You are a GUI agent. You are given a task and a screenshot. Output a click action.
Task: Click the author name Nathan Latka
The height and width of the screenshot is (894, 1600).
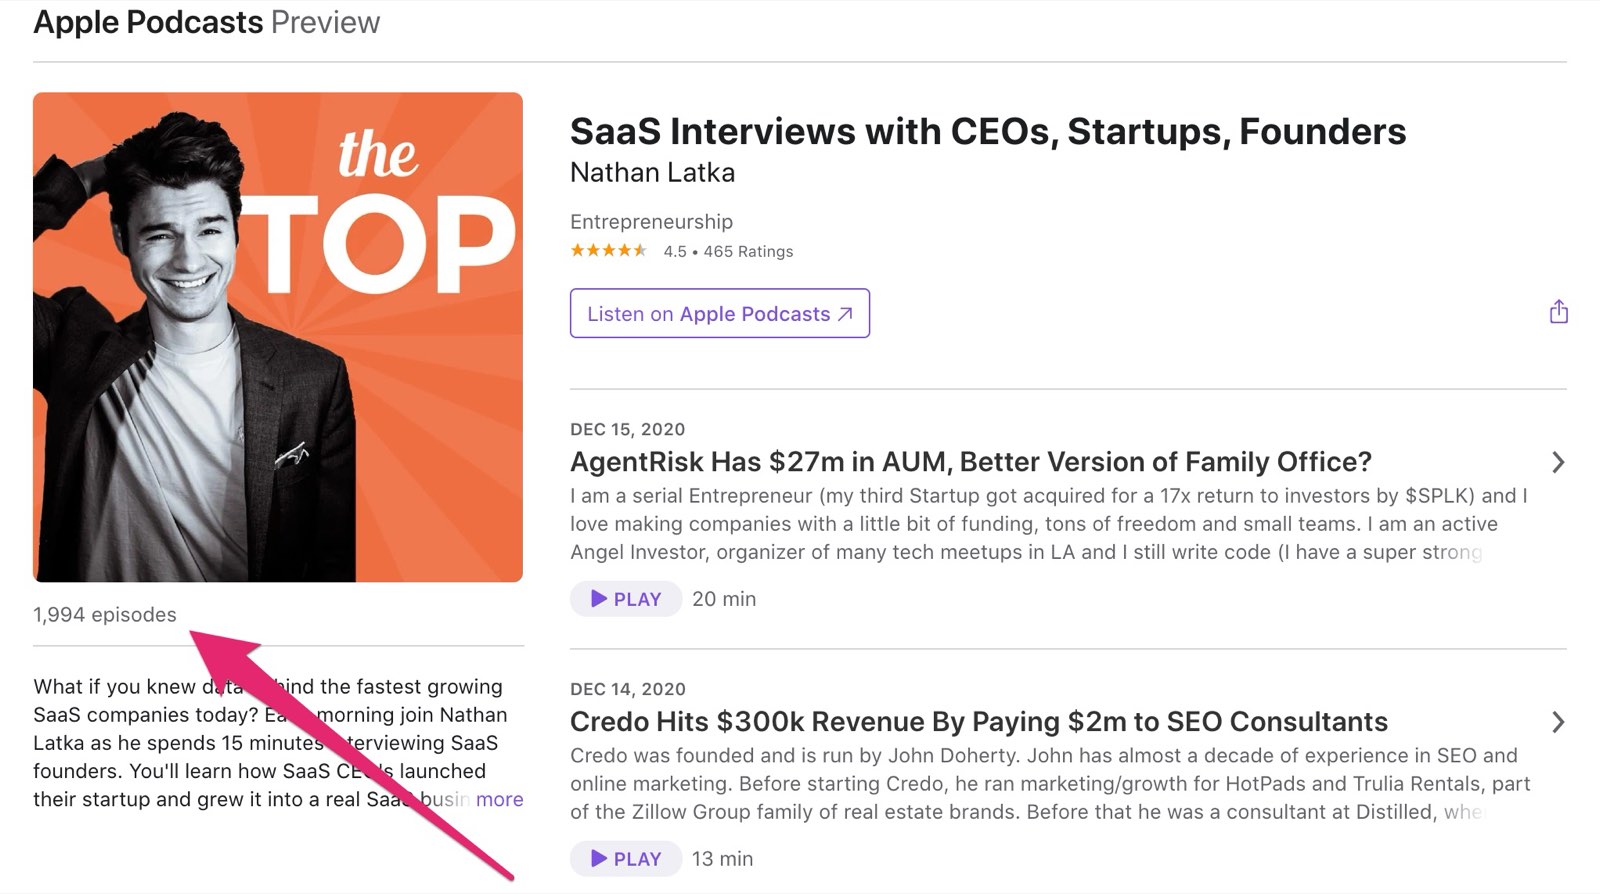point(652,173)
